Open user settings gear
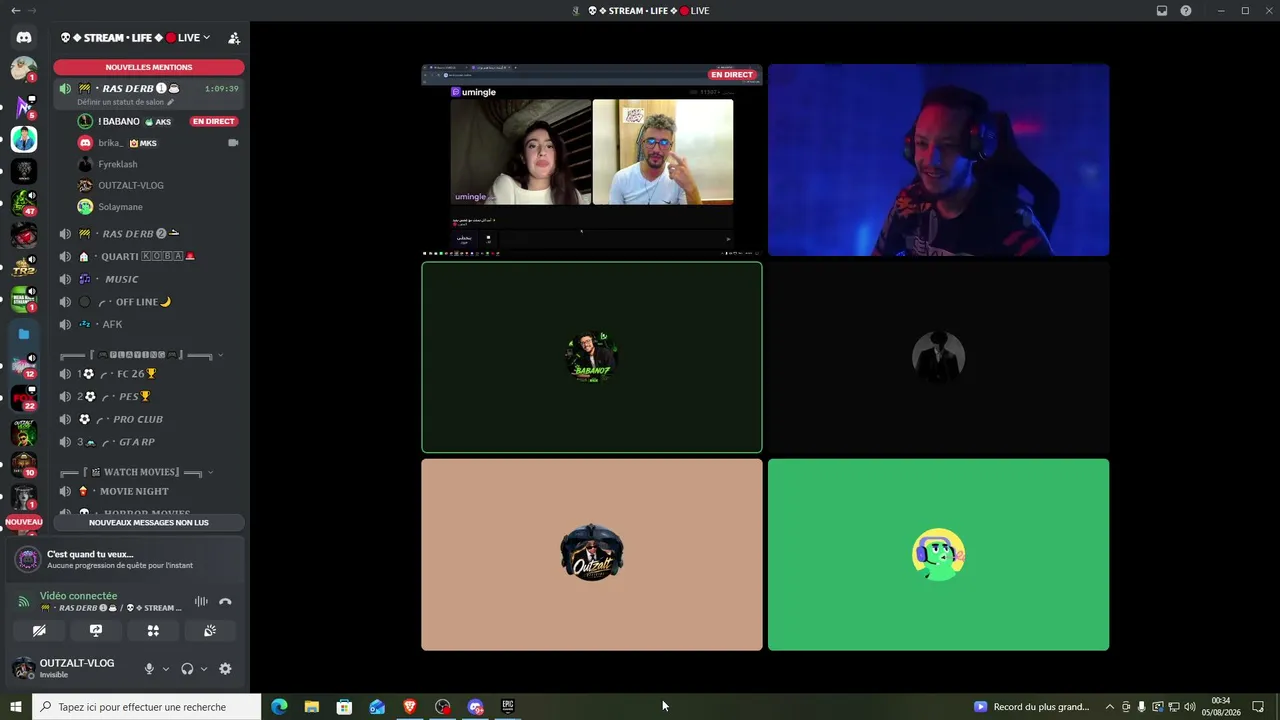This screenshot has width=1280, height=720. (x=225, y=669)
